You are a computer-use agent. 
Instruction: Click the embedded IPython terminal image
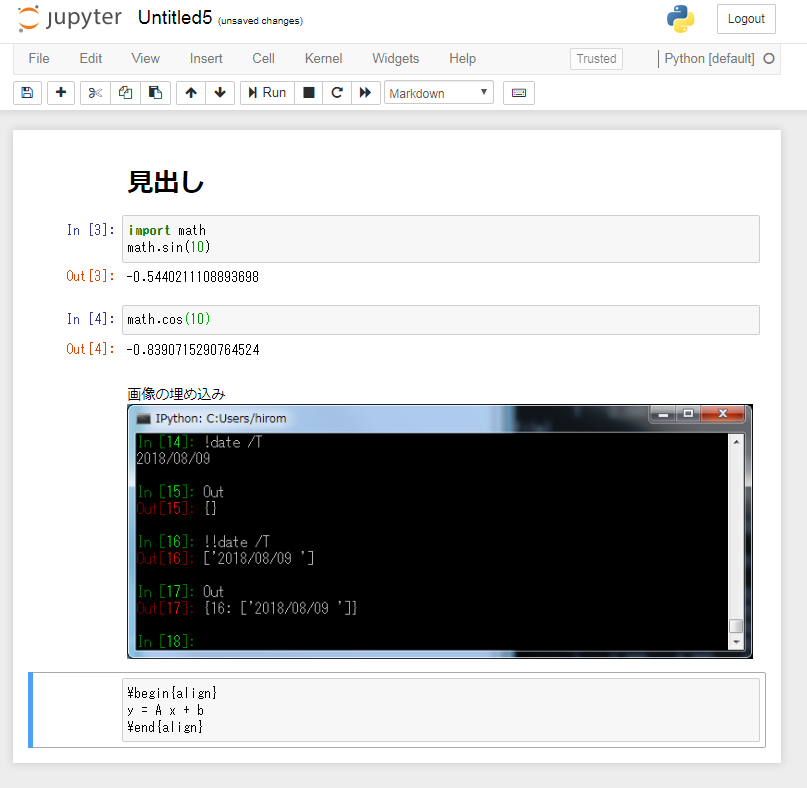click(x=440, y=532)
